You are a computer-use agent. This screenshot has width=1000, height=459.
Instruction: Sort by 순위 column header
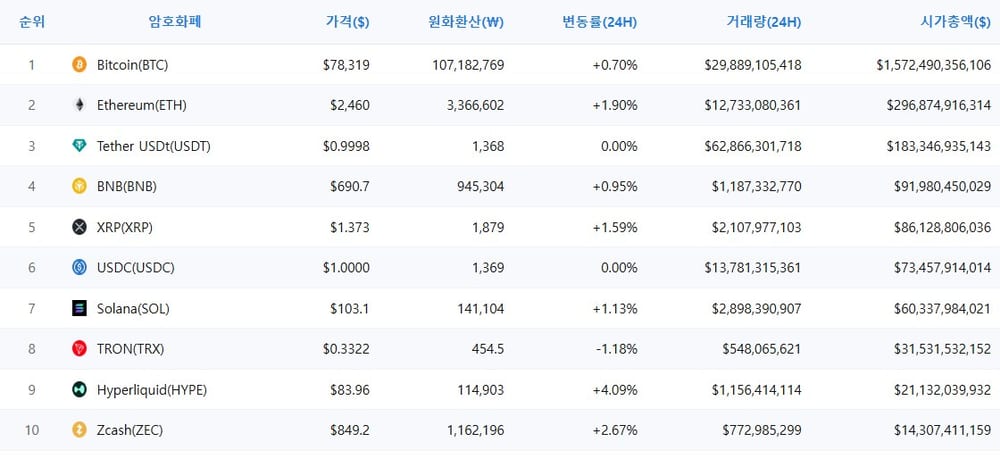pos(32,22)
